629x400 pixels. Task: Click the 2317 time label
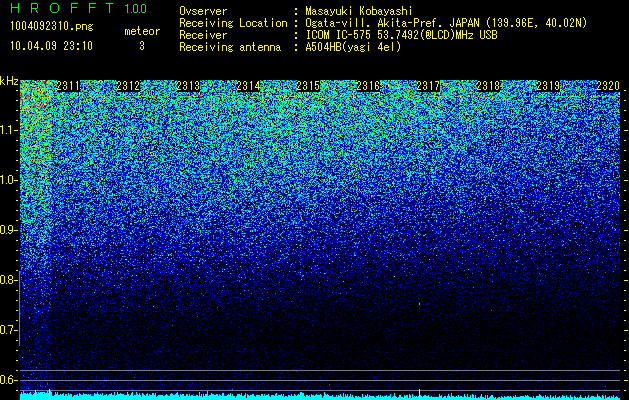pyautogui.click(x=428, y=86)
